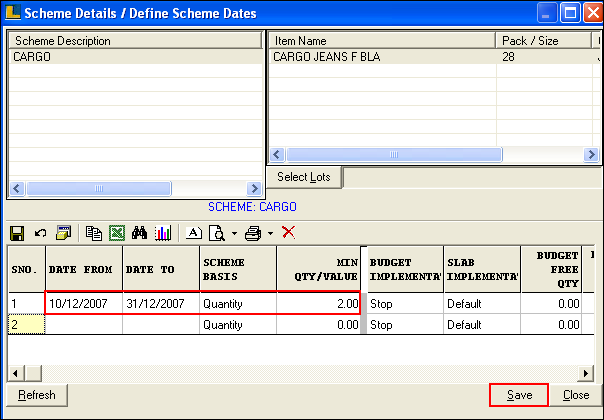Minimize the Scheme Details window

pos(547,13)
